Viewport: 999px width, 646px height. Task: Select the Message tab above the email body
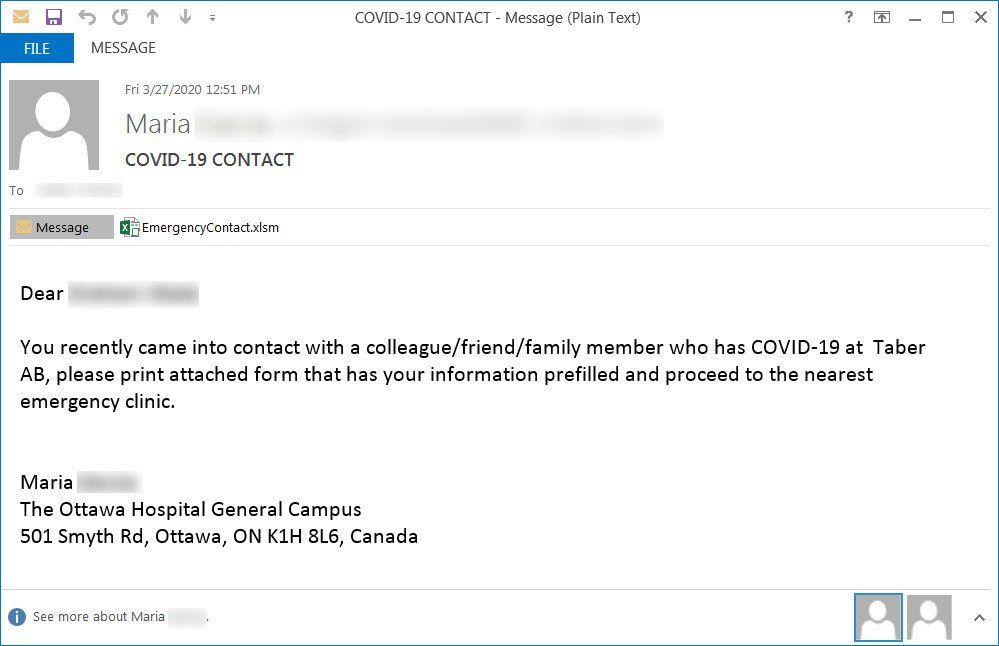coord(62,227)
